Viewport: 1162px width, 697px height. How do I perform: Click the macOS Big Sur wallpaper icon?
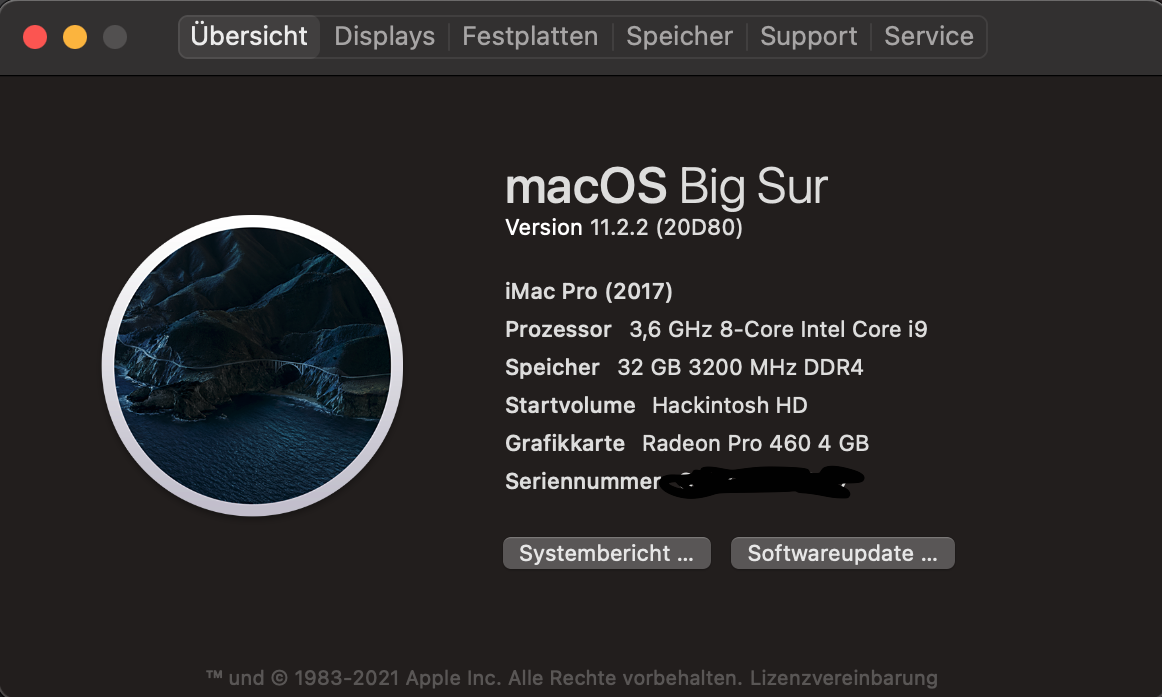click(252, 366)
